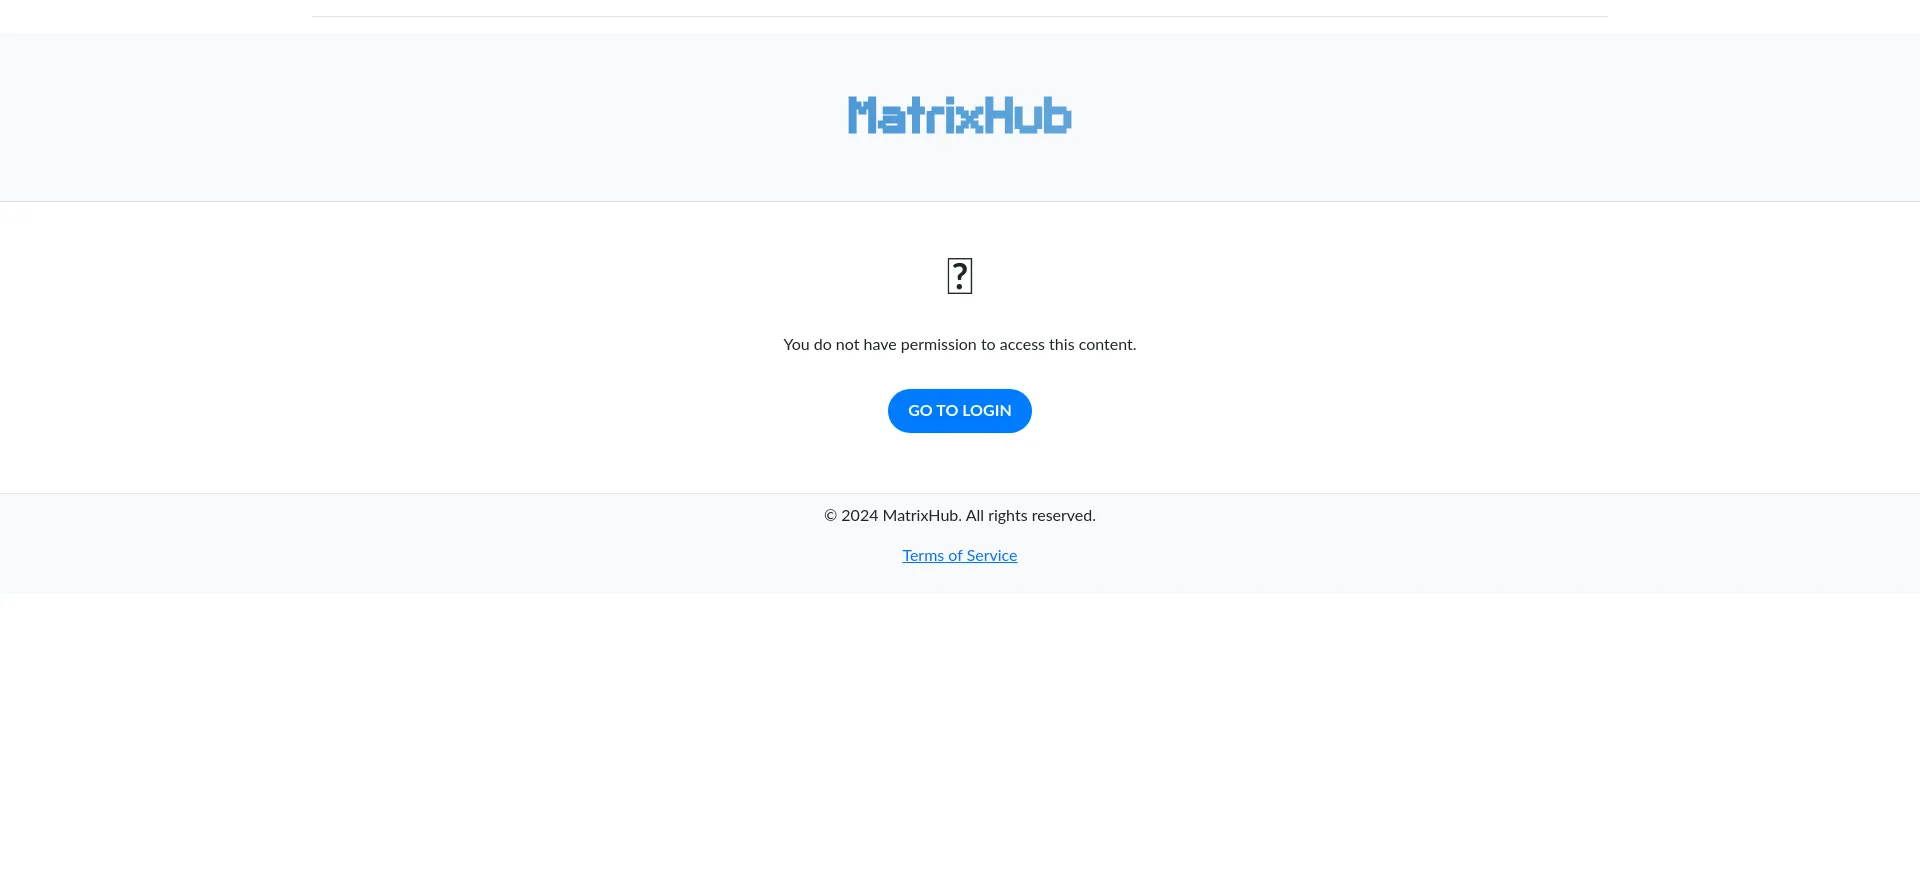Select the word "LOGIN" on blue button
Viewport: 1920px width, 888px height.
tap(987, 411)
